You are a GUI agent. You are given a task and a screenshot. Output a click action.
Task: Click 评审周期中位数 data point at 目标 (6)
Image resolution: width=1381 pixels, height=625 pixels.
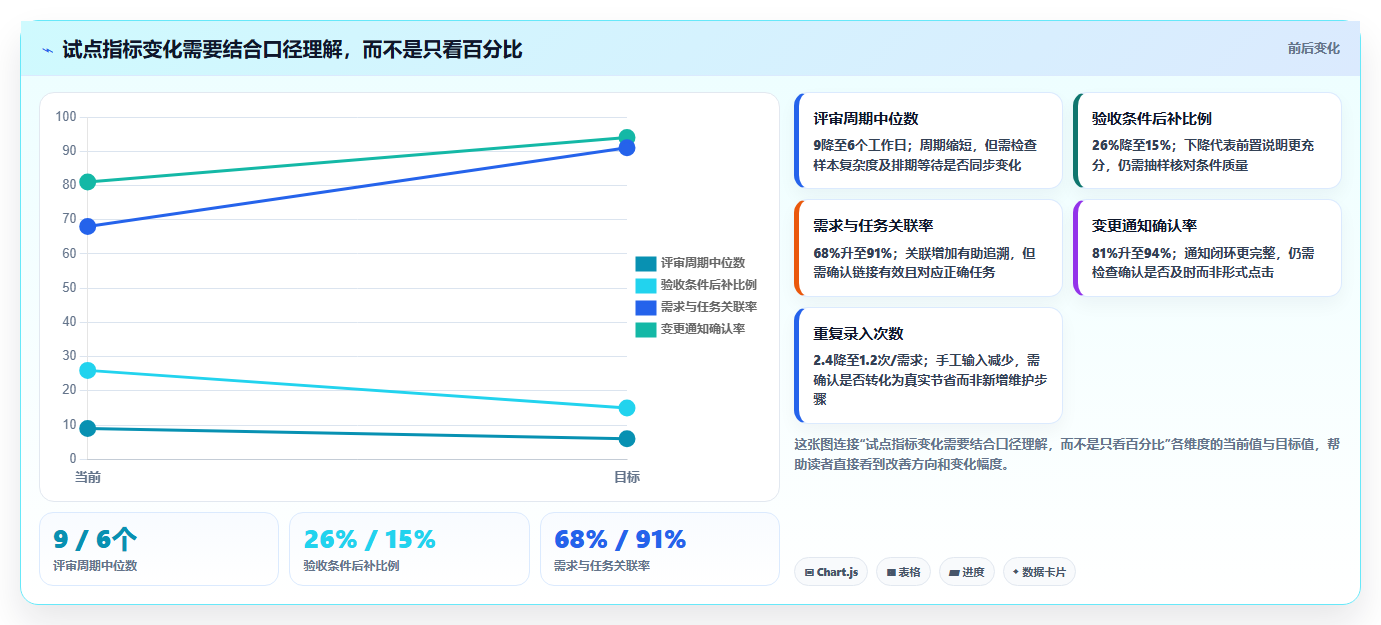627,438
